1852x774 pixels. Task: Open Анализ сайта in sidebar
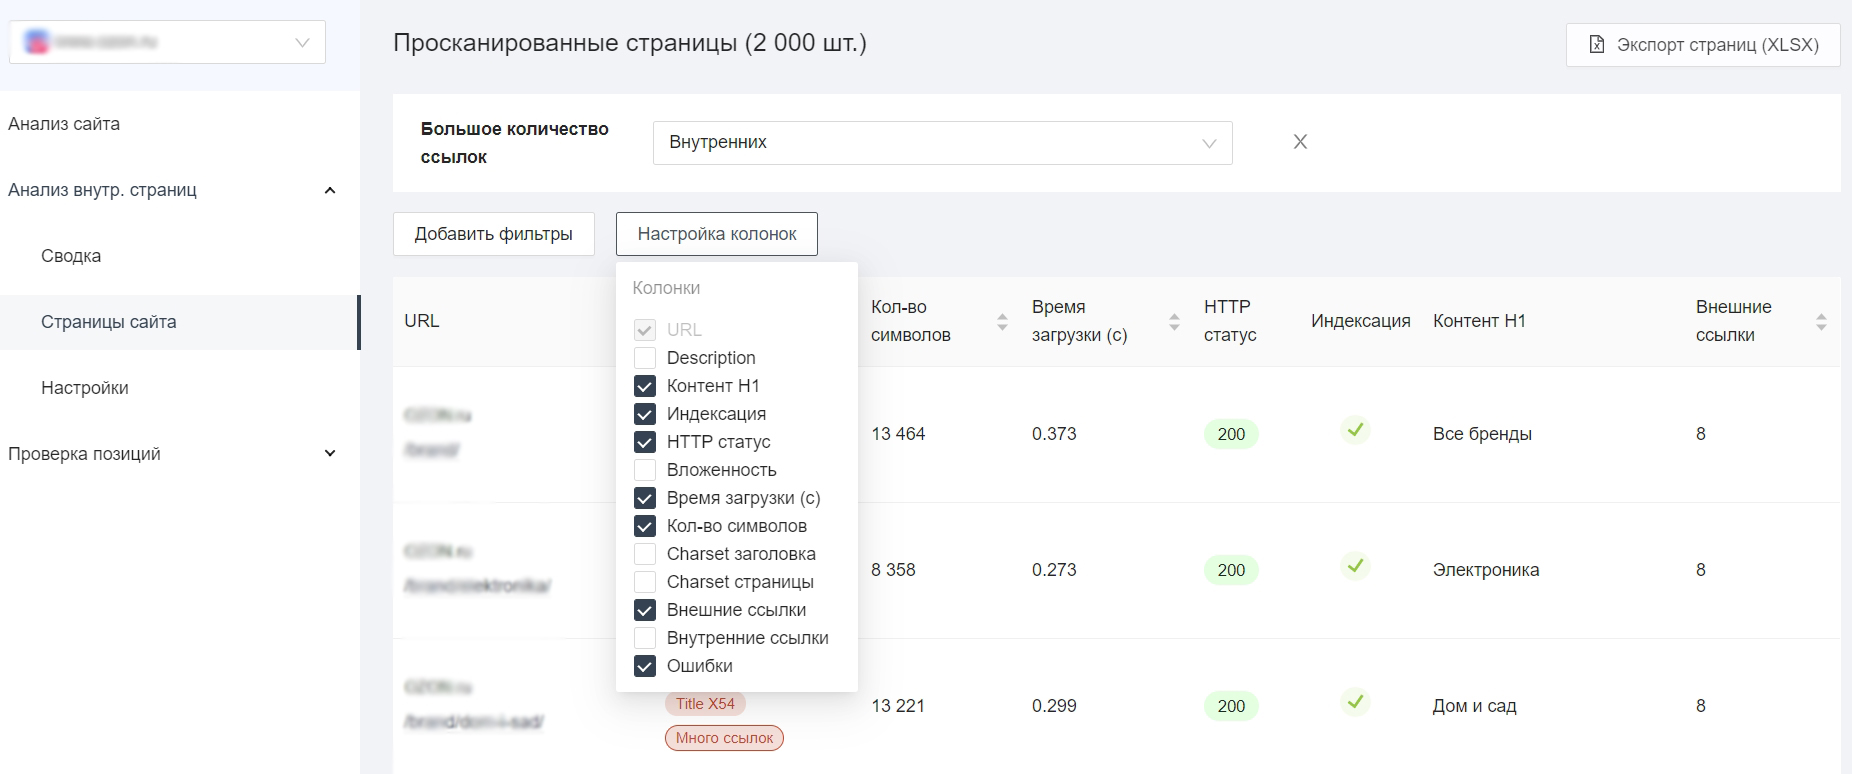tap(64, 124)
